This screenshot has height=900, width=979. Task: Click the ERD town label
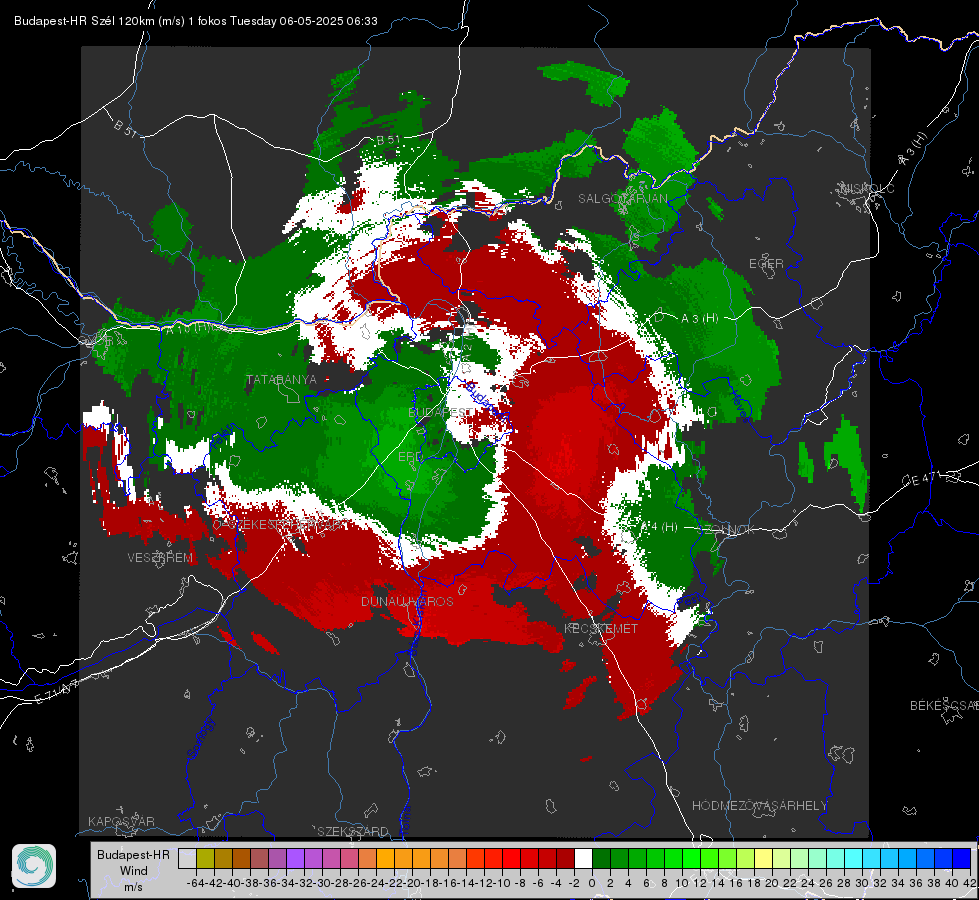410,457
